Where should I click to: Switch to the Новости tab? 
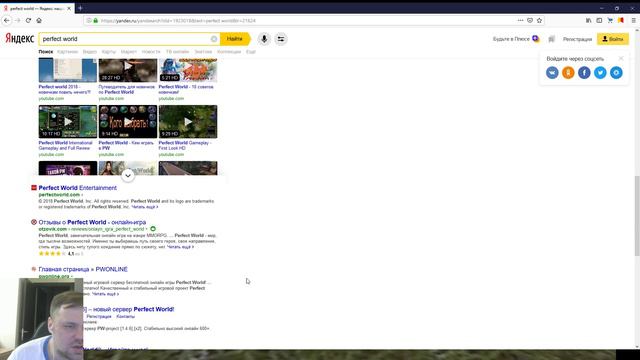[151, 52]
